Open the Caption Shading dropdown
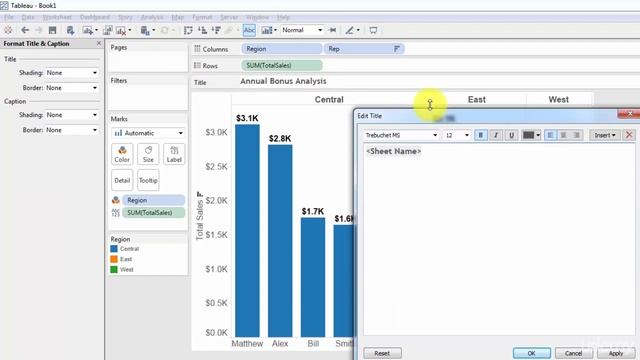The width and height of the screenshot is (640, 360). pyautogui.click(x=72, y=115)
